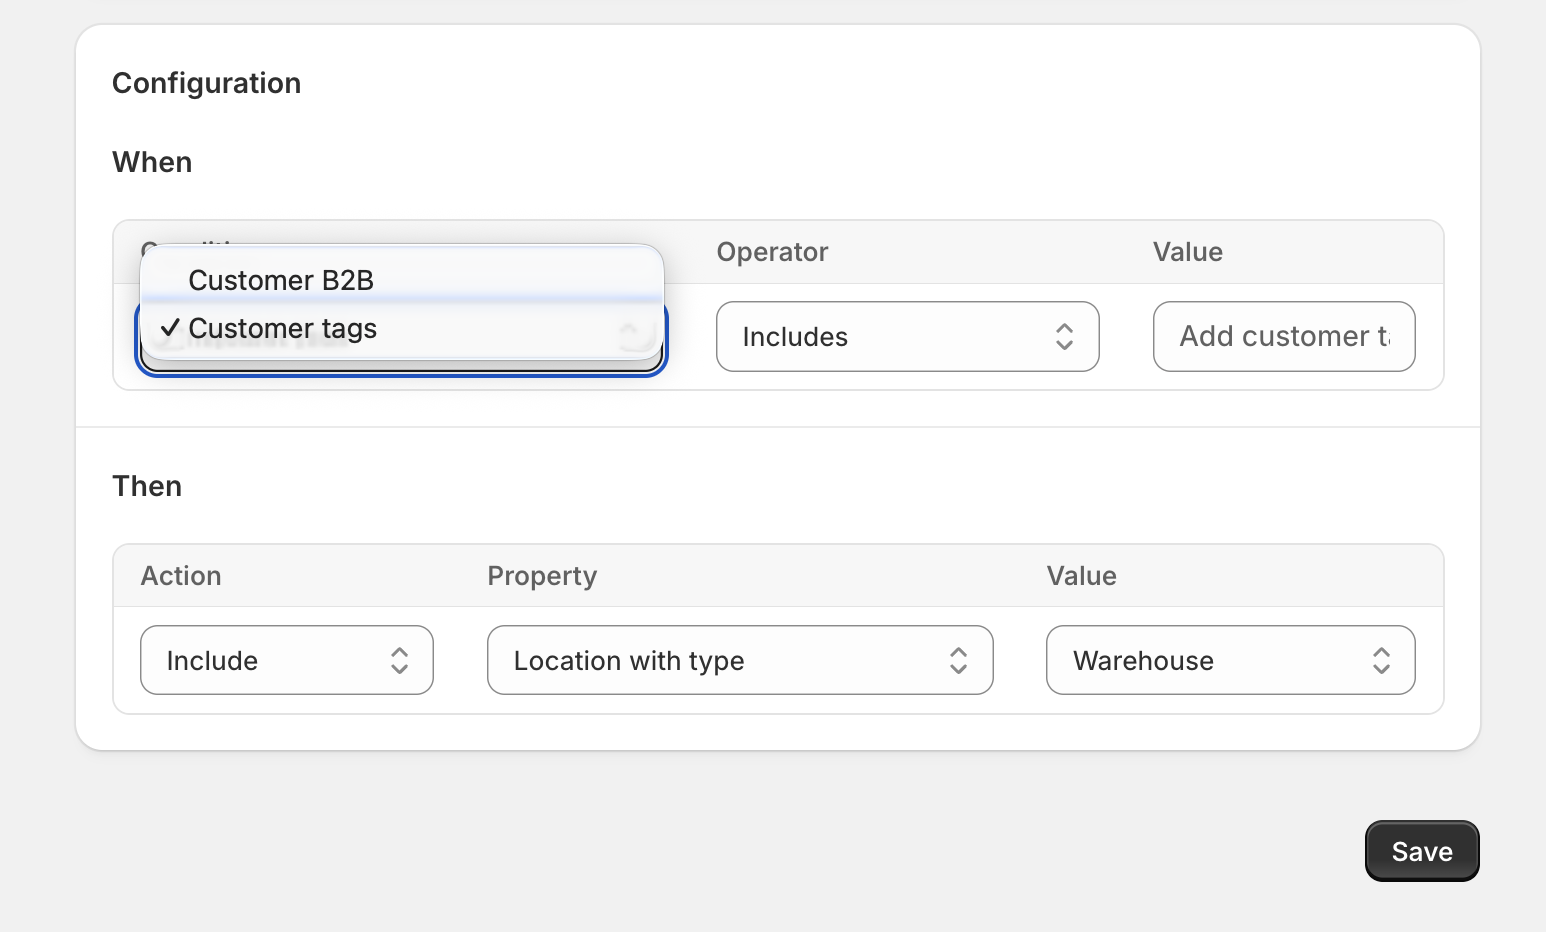This screenshot has width=1546, height=932.
Task: Open the Includes operator dropdown
Action: tap(906, 337)
